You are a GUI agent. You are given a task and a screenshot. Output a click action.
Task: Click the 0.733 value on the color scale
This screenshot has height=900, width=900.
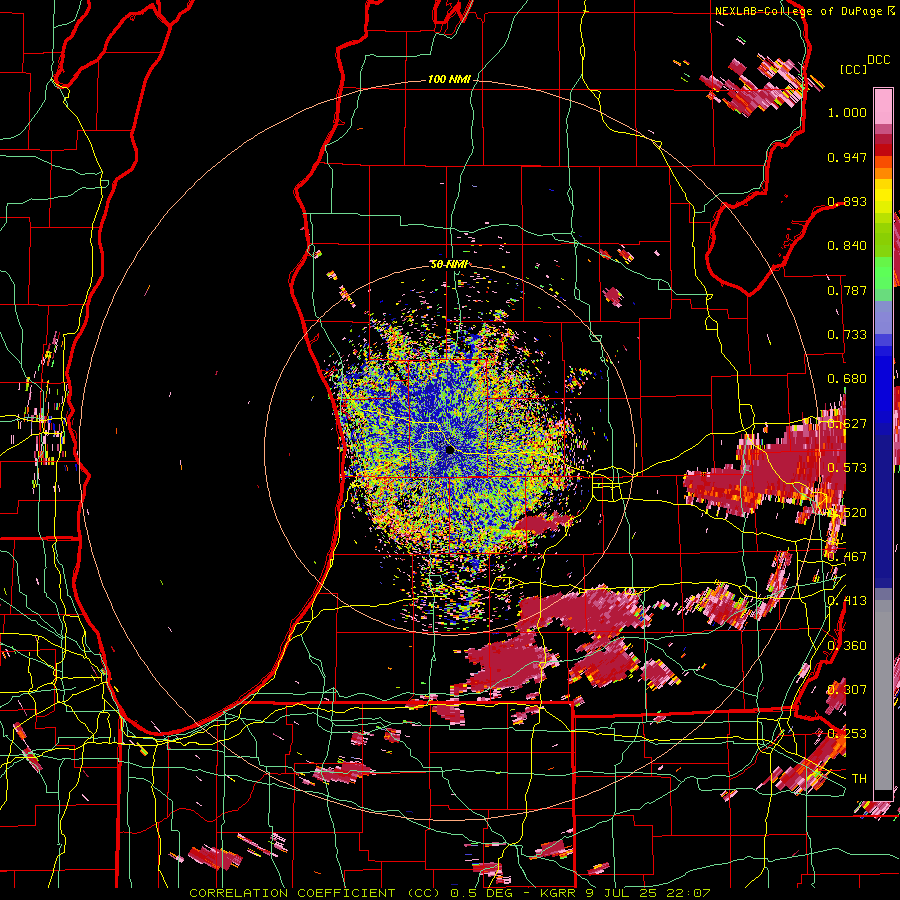(847, 335)
